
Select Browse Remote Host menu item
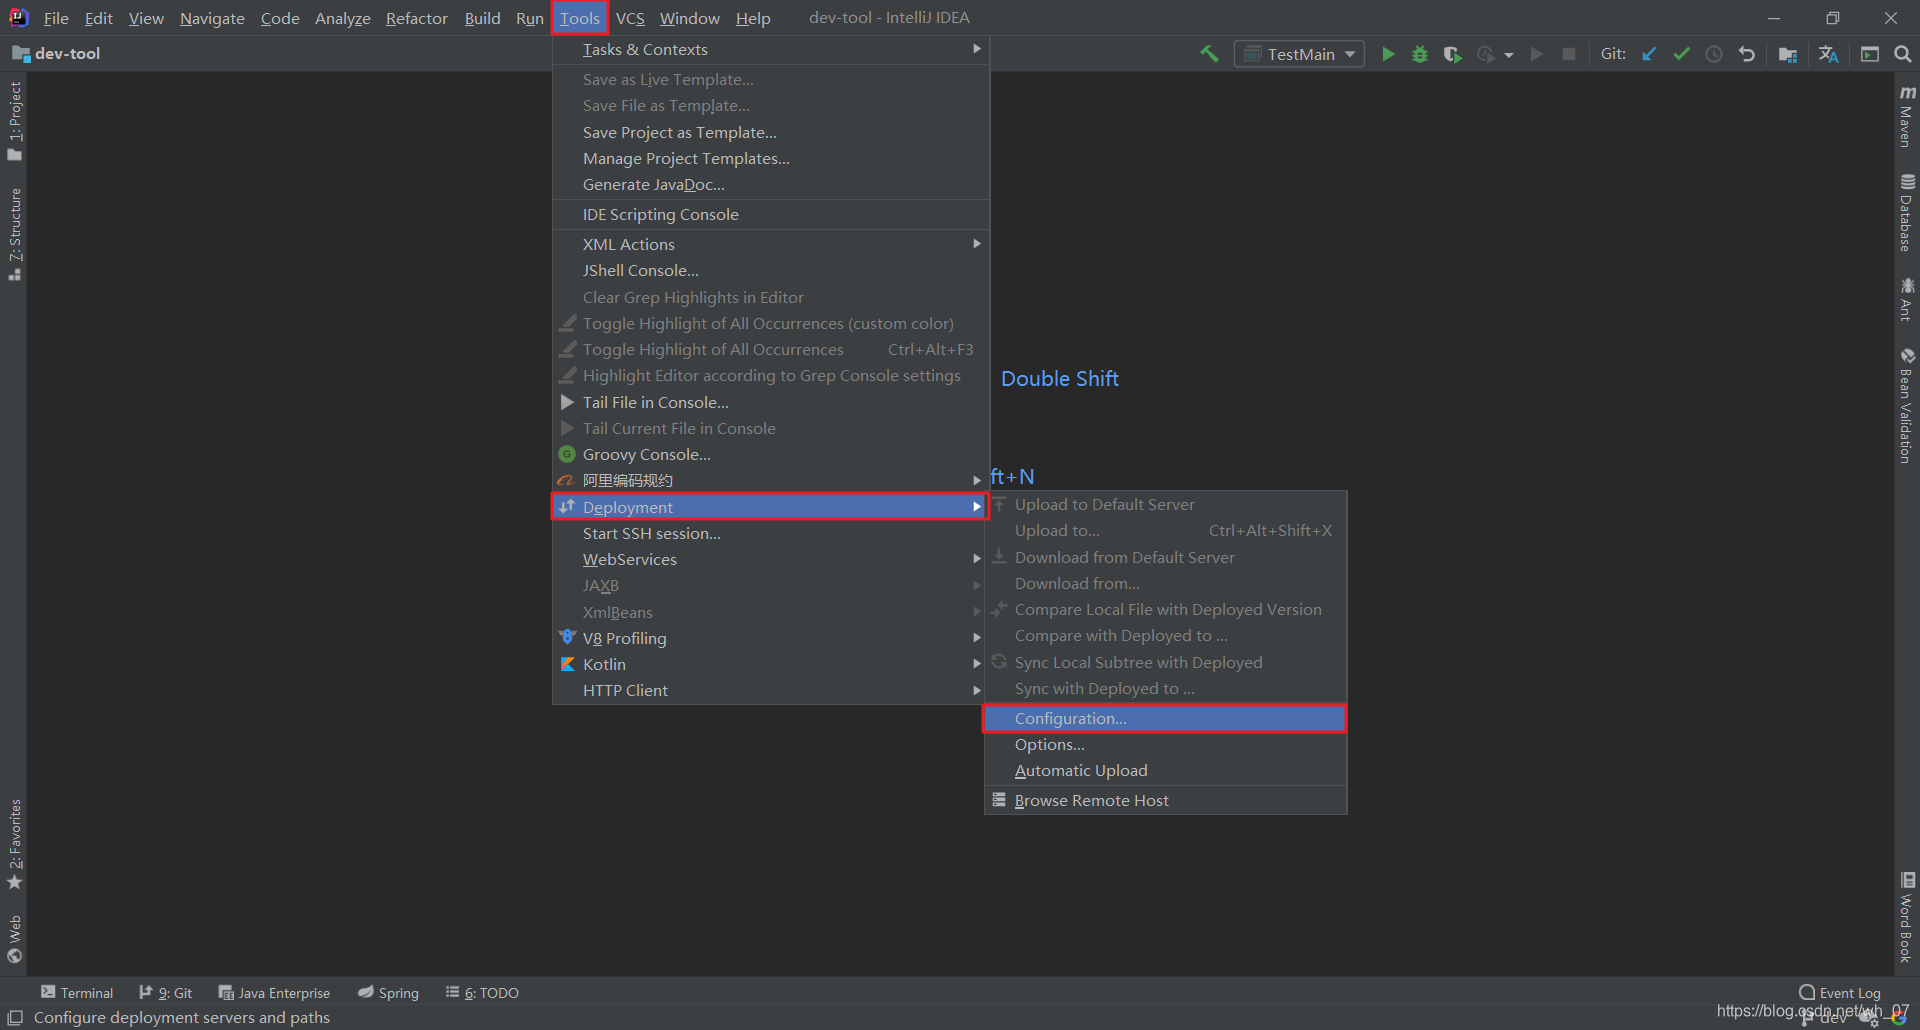coord(1165,800)
